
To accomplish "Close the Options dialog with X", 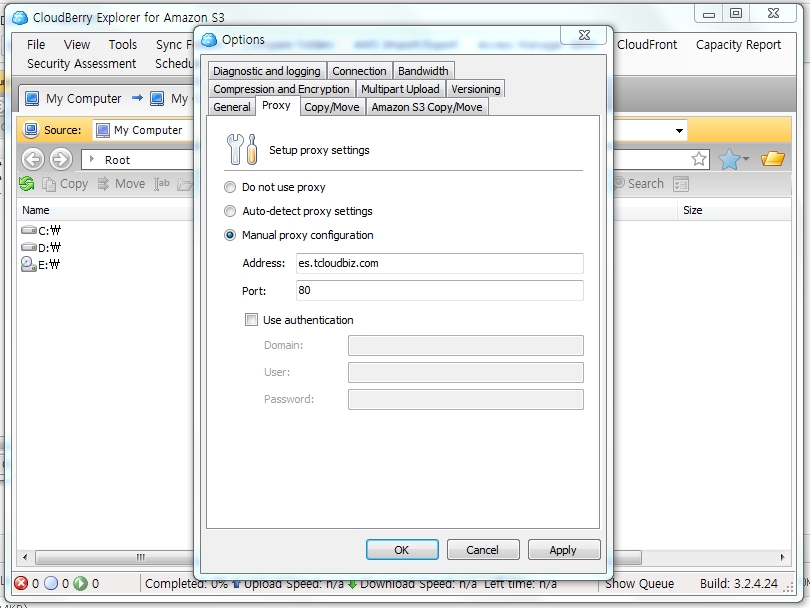I will point(584,35).
